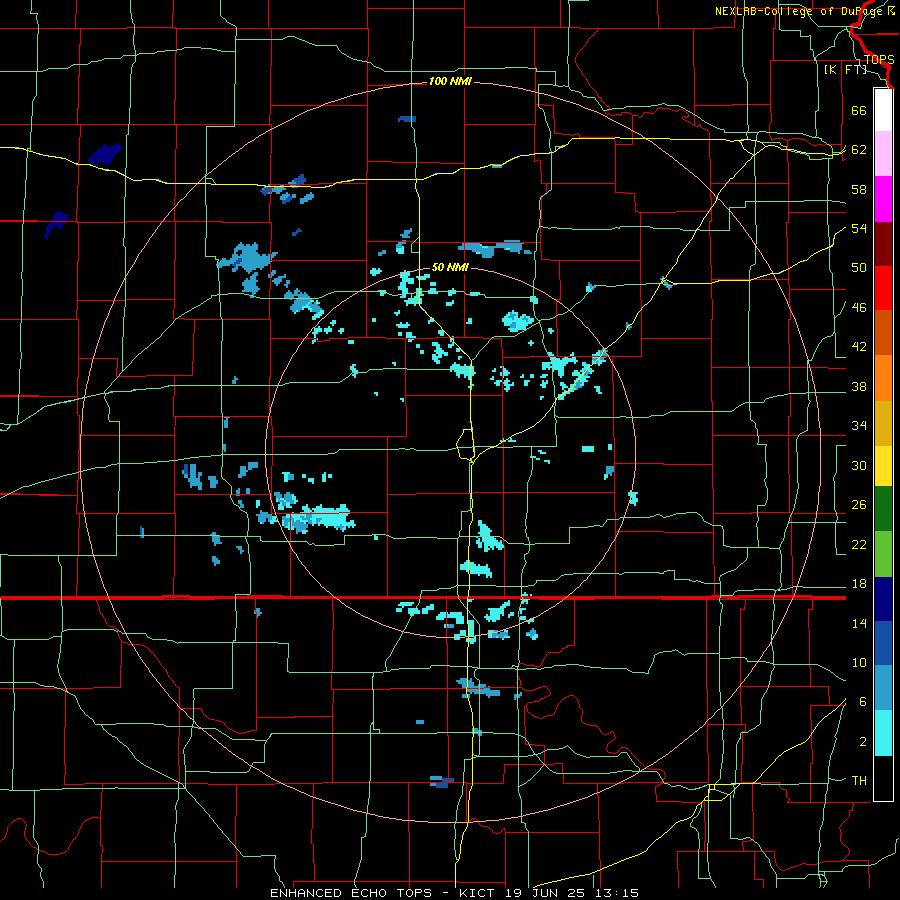Select the 58 legend value
Screen dimensions: 900x900
pos(859,189)
